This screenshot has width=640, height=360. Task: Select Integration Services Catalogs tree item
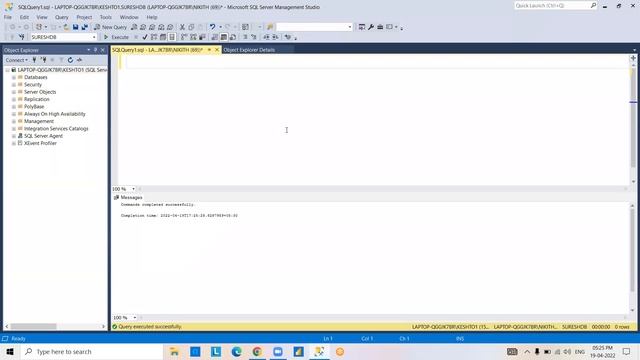click(56, 129)
